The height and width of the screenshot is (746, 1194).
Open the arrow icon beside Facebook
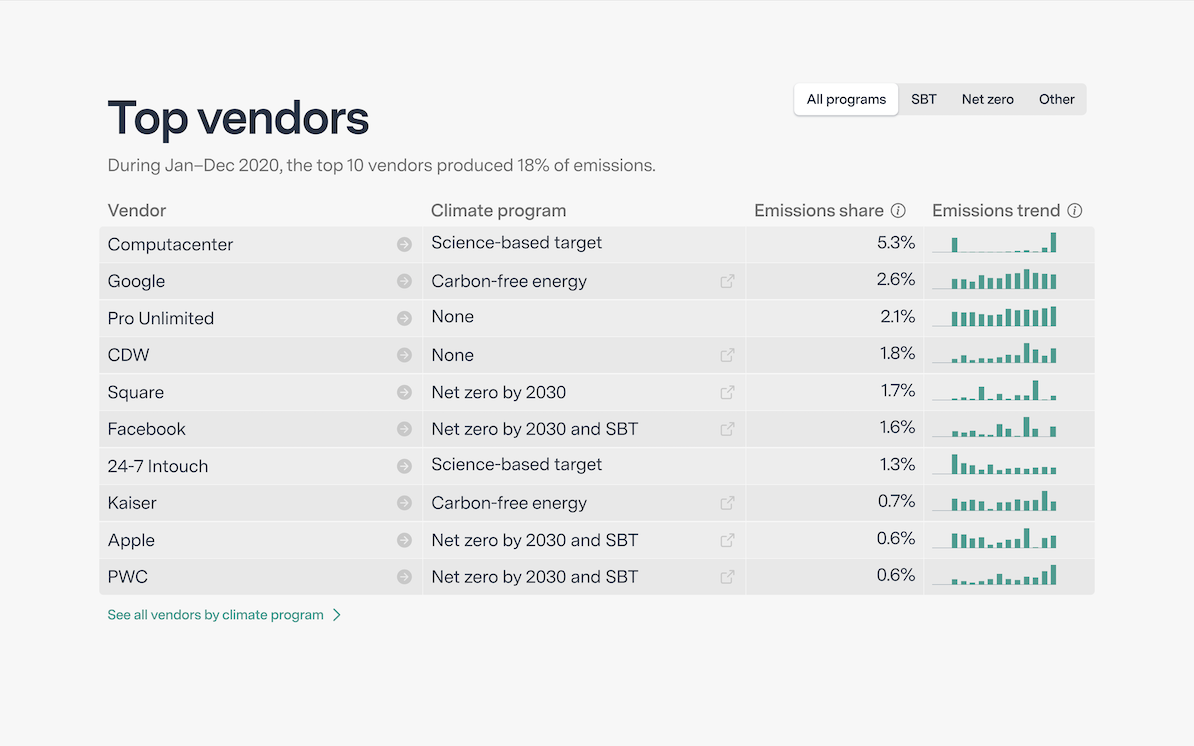click(404, 429)
